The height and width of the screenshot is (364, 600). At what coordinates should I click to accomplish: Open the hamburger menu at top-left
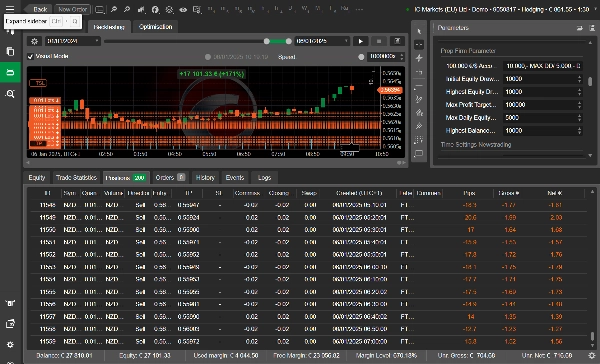click(10, 8)
